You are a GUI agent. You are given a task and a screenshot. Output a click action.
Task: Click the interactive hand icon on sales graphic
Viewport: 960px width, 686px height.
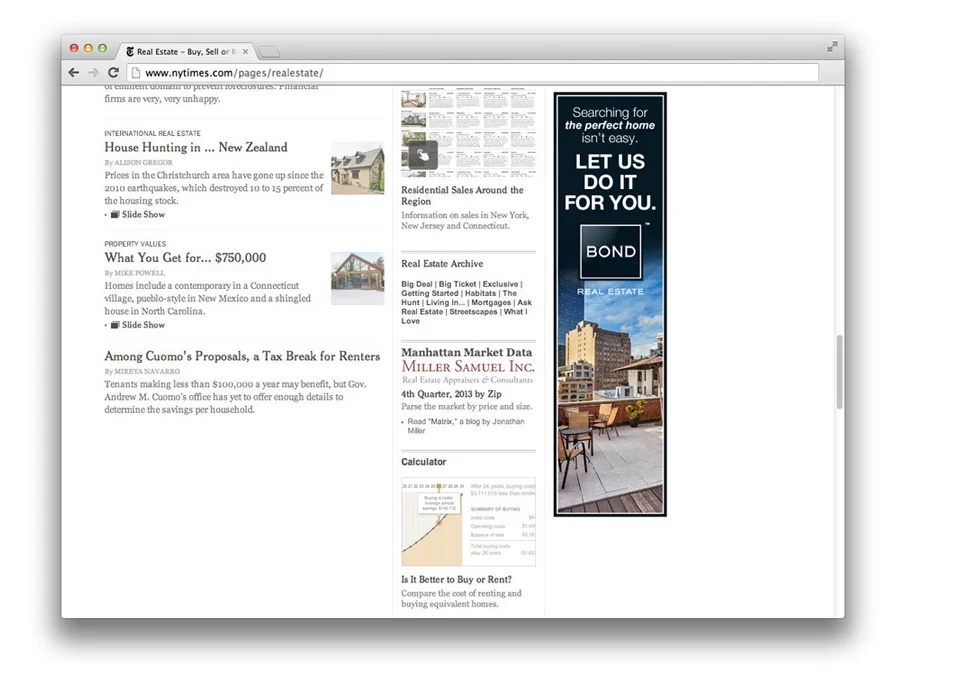click(423, 155)
